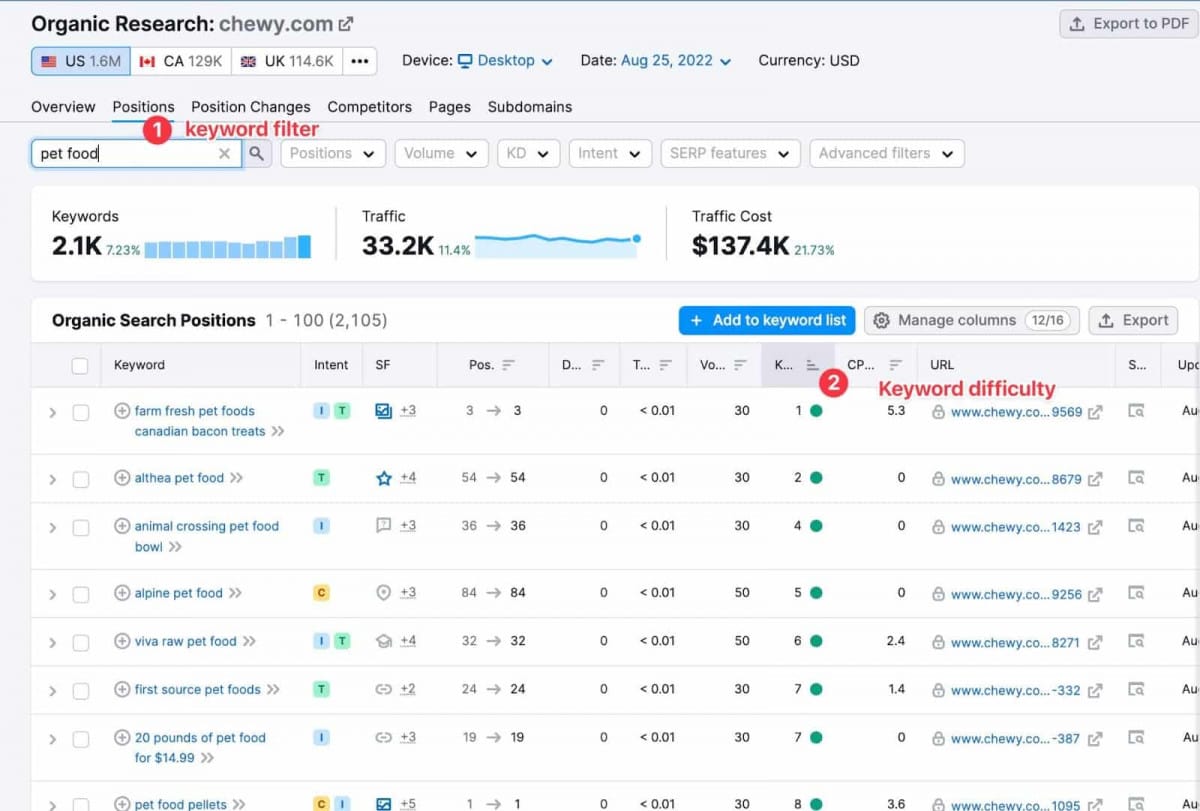1200x811 pixels.
Task: Switch to the Competitors tab
Action: [369, 107]
